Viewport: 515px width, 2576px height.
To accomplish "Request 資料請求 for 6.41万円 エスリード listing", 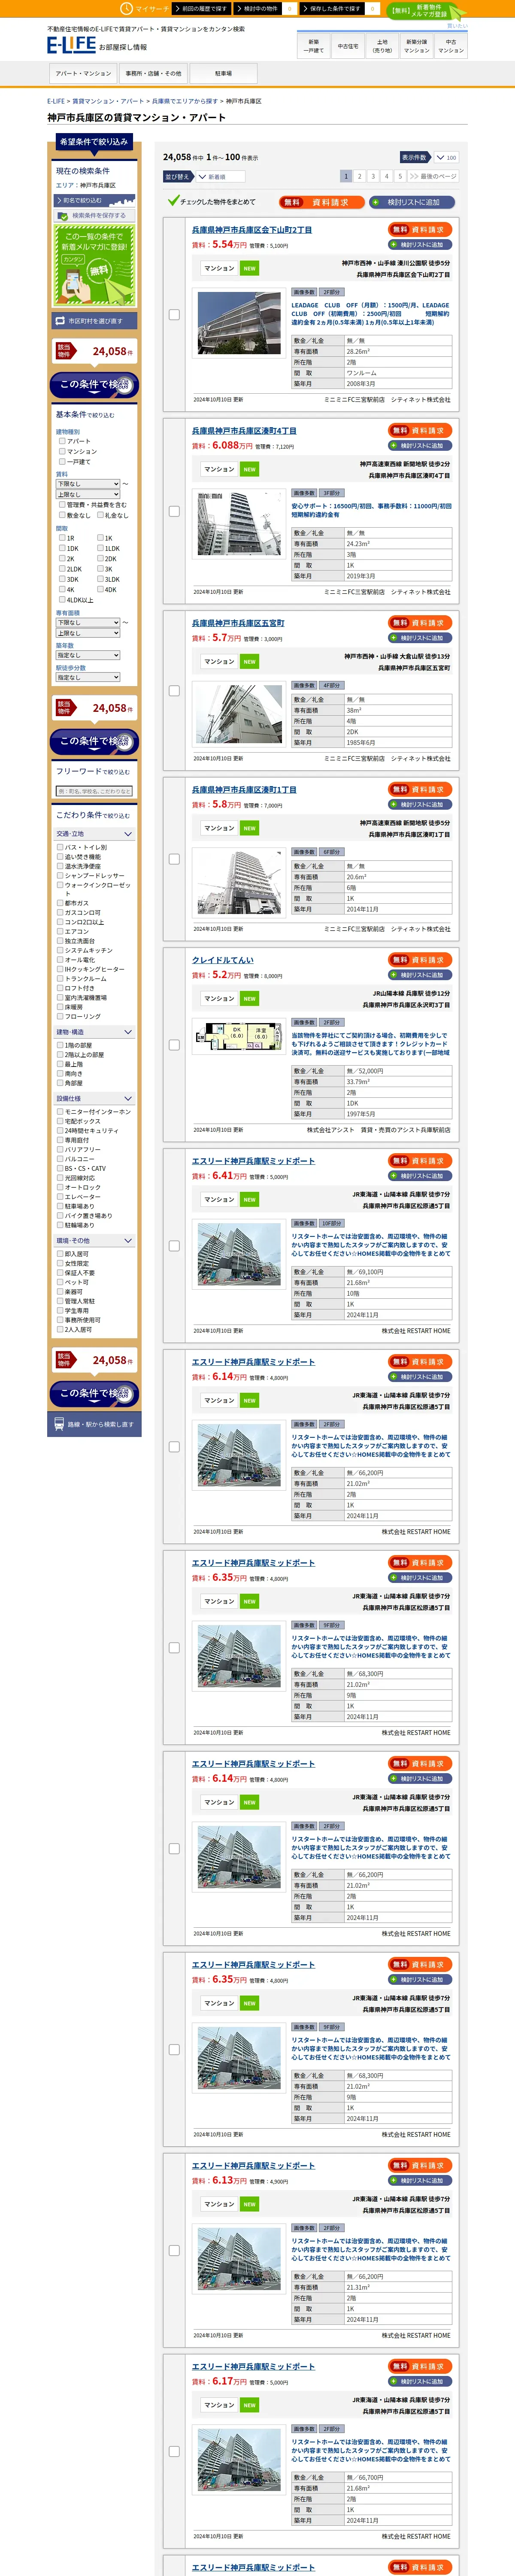I will point(420,1161).
